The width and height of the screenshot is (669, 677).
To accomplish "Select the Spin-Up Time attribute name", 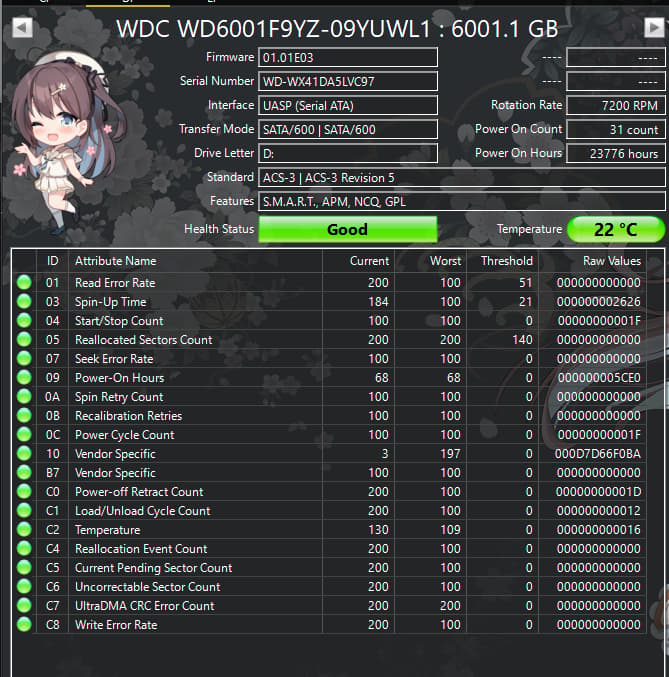I will tap(111, 302).
